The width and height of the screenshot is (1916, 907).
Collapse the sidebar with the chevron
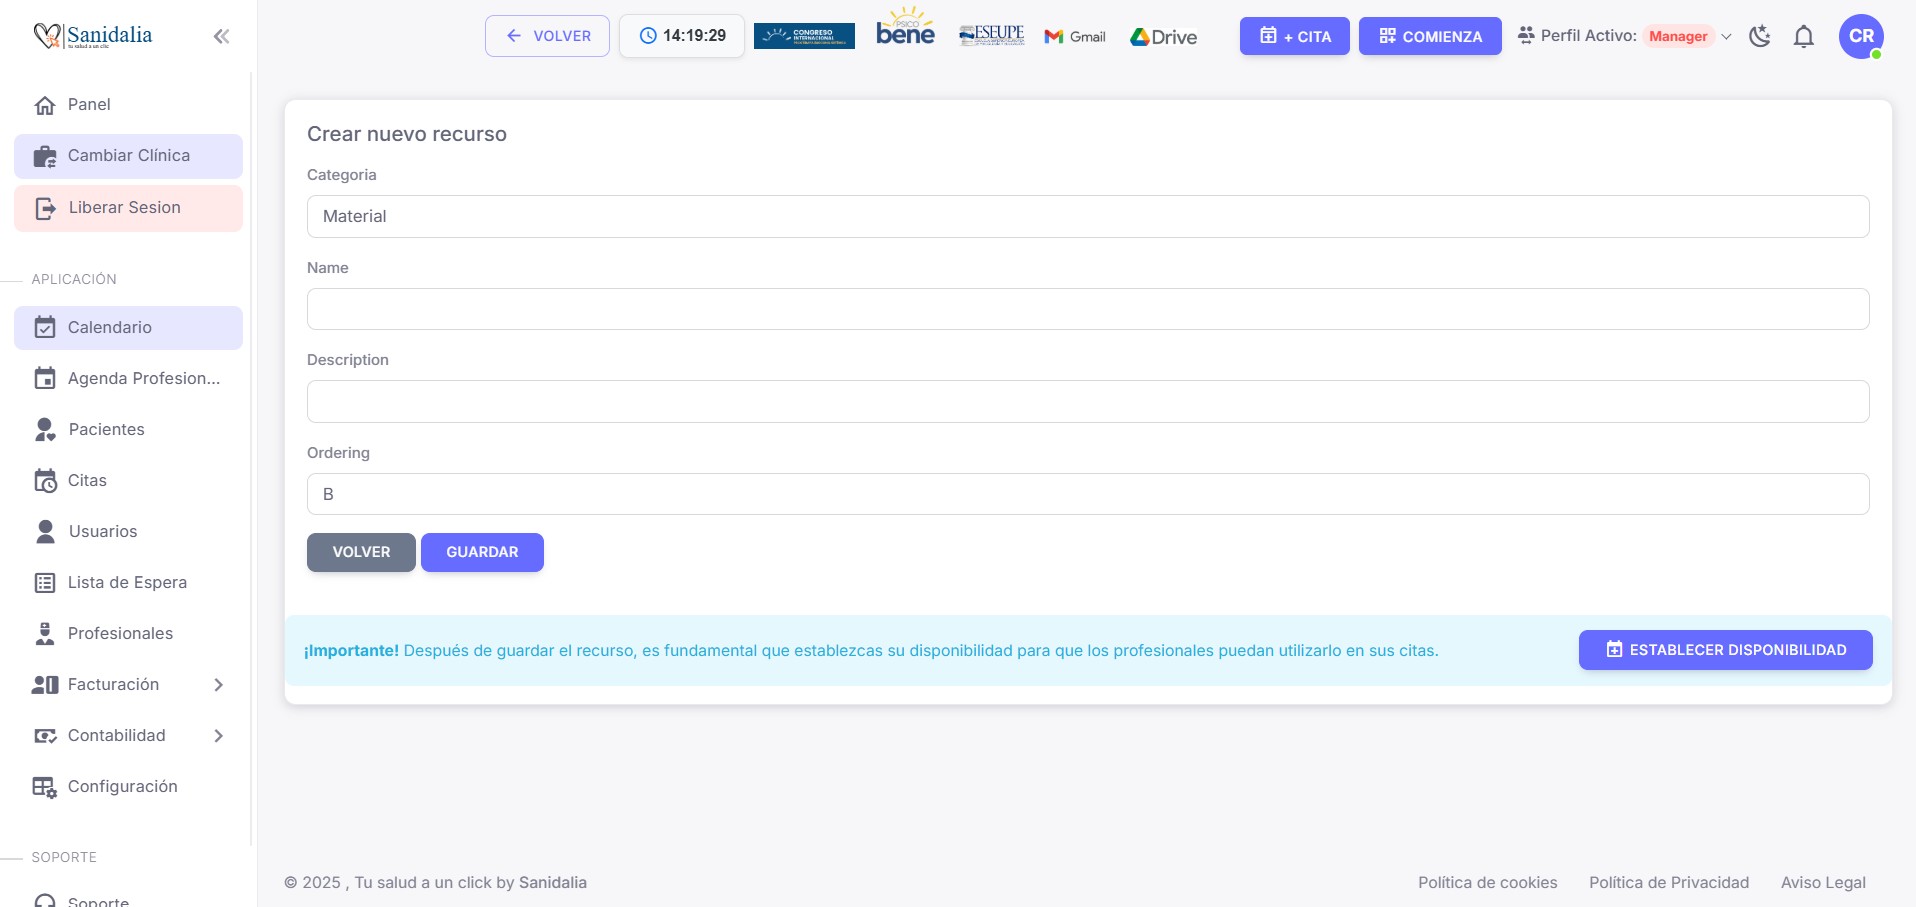point(221,35)
